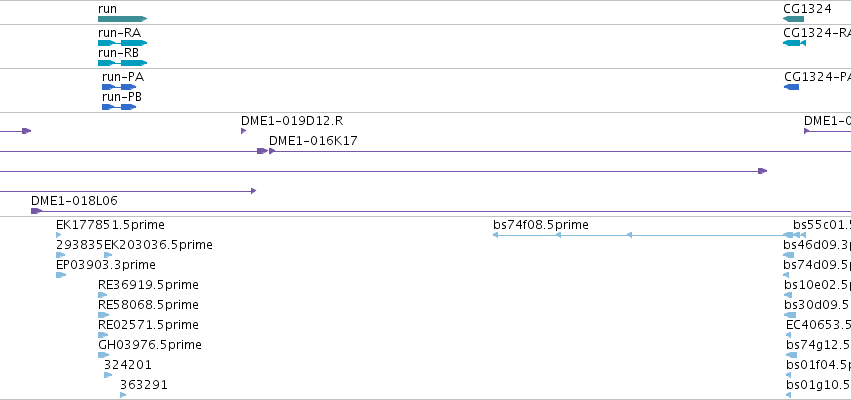This screenshot has height=400, width=851.
Task: Select the run-RB transcript glyph
Action: tap(123, 63)
